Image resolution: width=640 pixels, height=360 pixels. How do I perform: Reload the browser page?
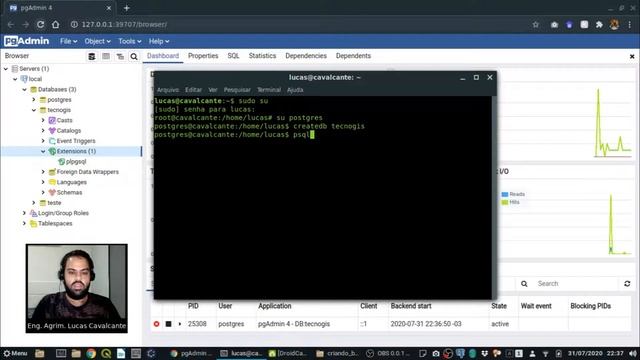click(x=40, y=24)
